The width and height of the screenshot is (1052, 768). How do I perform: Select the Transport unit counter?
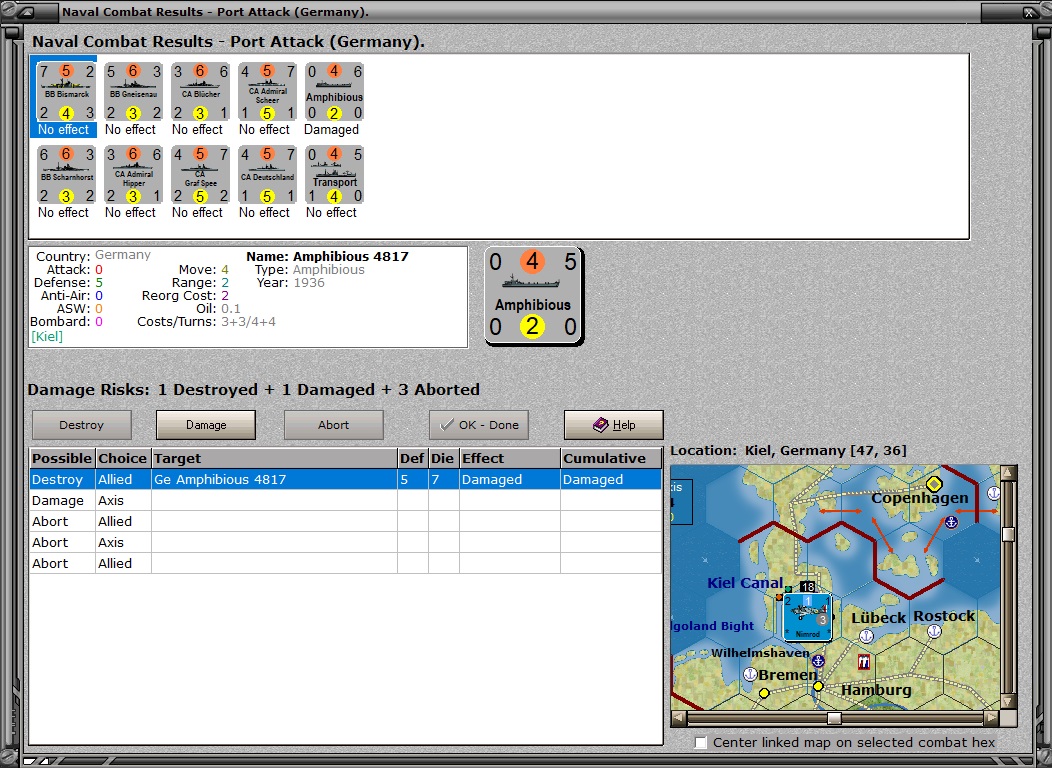[334, 175]
